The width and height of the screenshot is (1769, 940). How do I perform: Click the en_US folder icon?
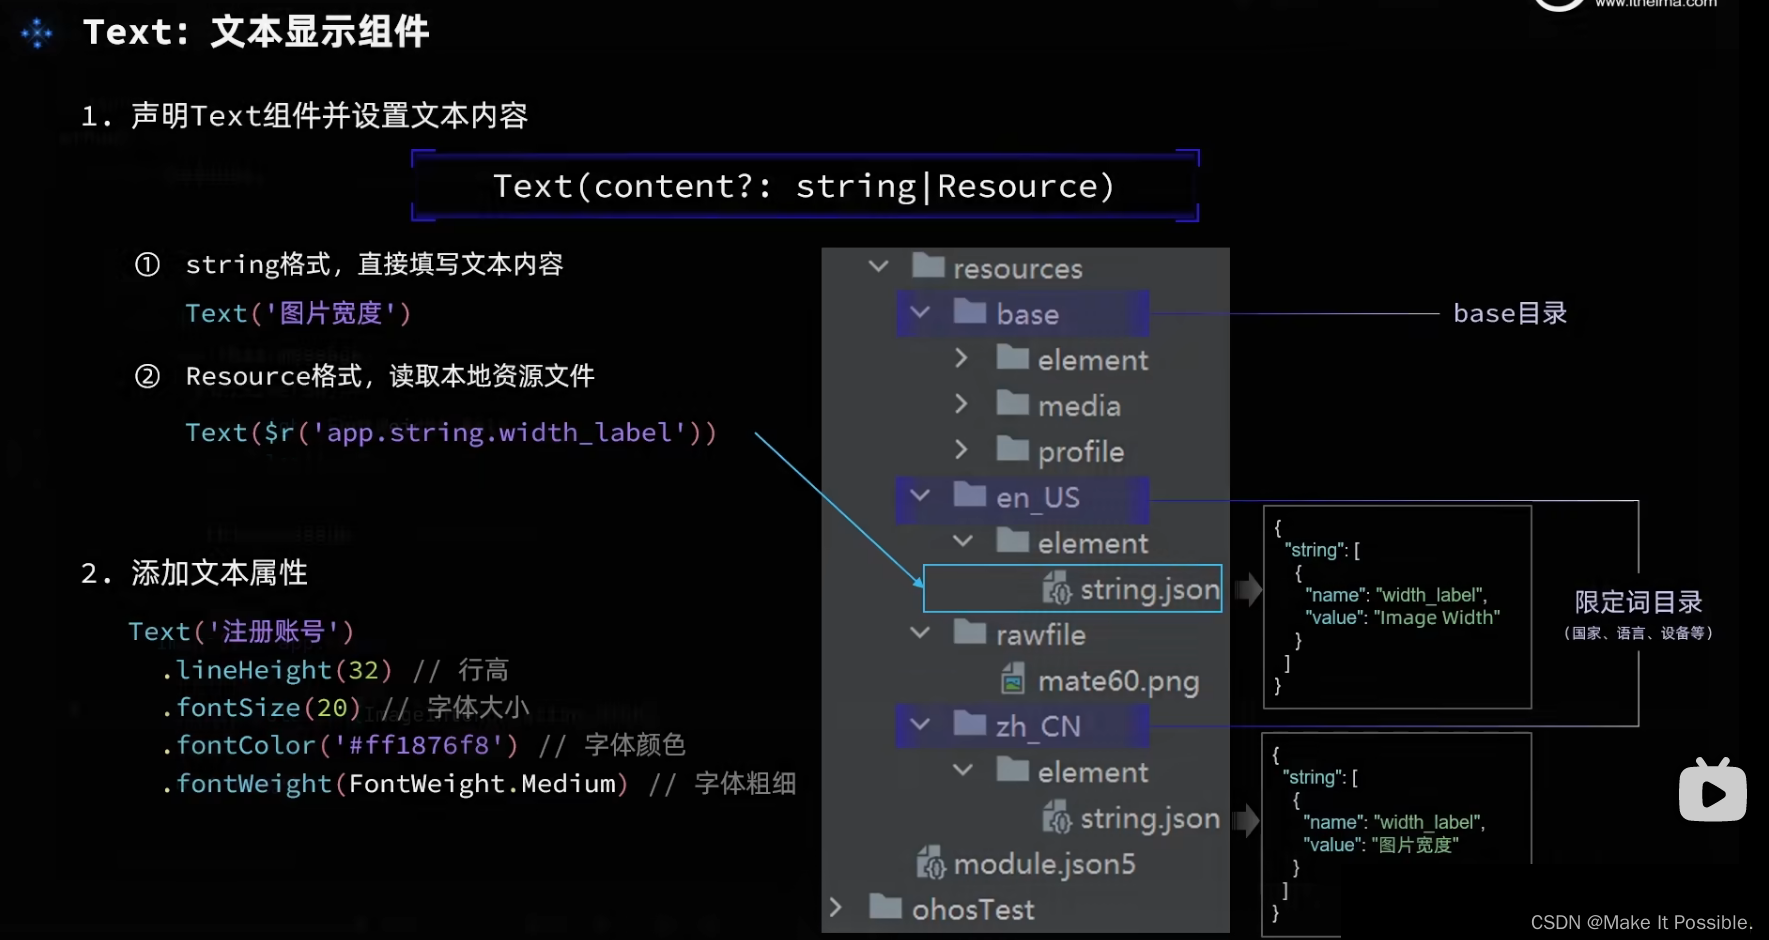[970, 494]
